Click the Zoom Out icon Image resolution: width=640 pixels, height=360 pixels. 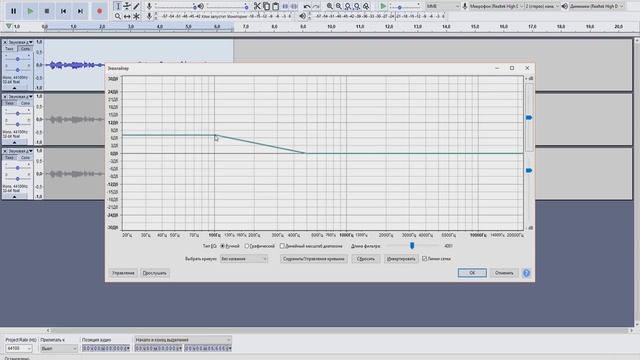[339, 6]
